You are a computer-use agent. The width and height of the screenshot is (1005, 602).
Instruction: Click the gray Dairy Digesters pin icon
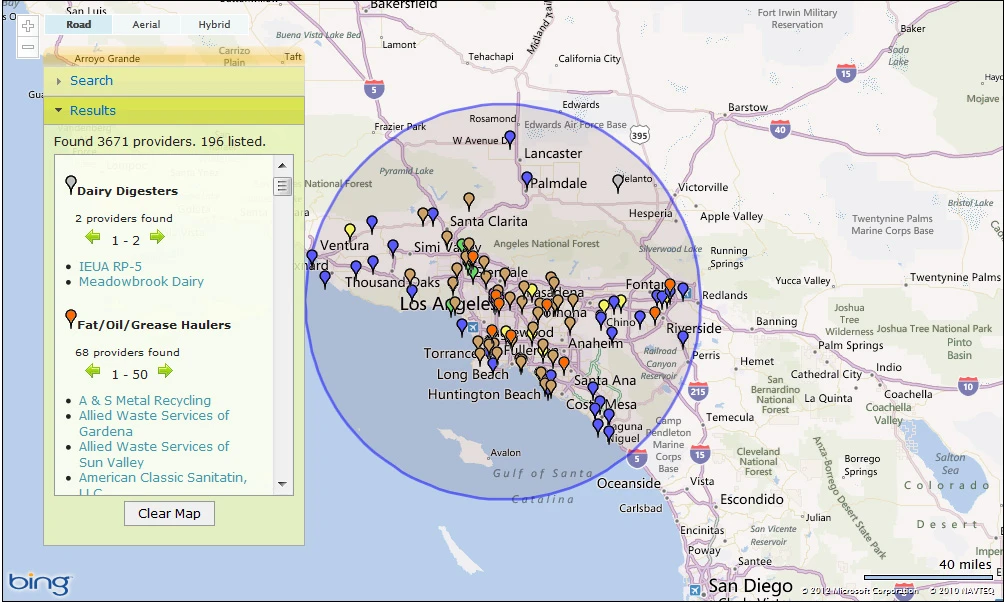click(70, 184)
